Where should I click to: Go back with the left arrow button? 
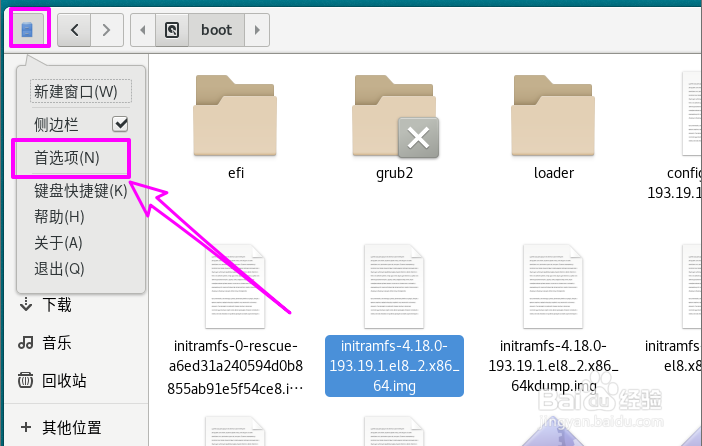click(x=74, y=30)
